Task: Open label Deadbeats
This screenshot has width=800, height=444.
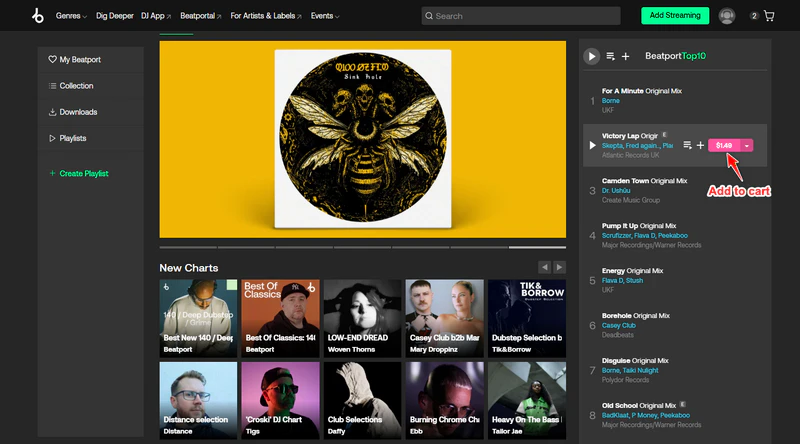Action: point(617,335)
